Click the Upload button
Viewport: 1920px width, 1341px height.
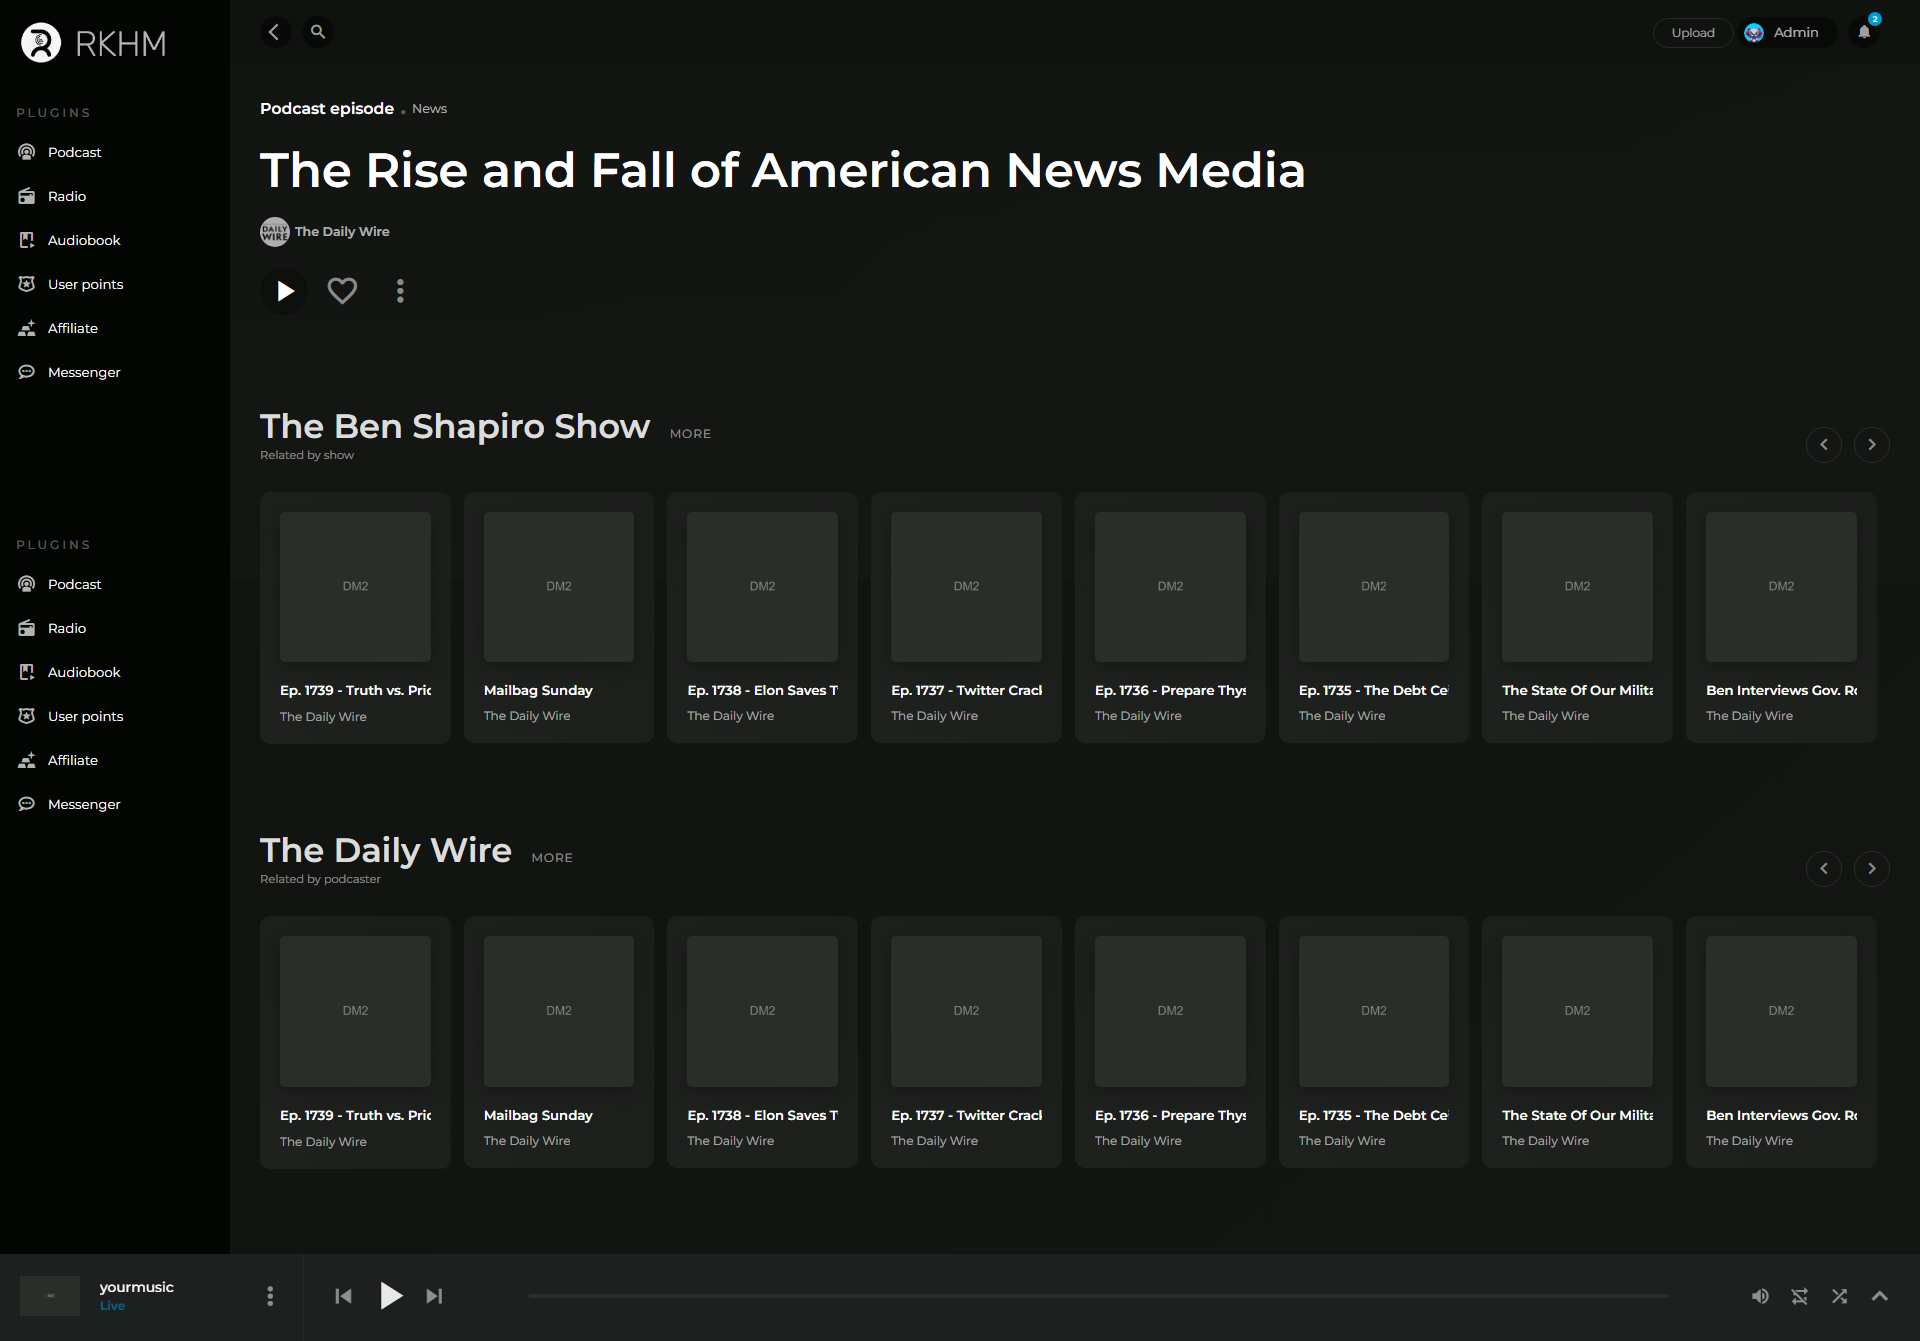click(x=1692, y=32)
